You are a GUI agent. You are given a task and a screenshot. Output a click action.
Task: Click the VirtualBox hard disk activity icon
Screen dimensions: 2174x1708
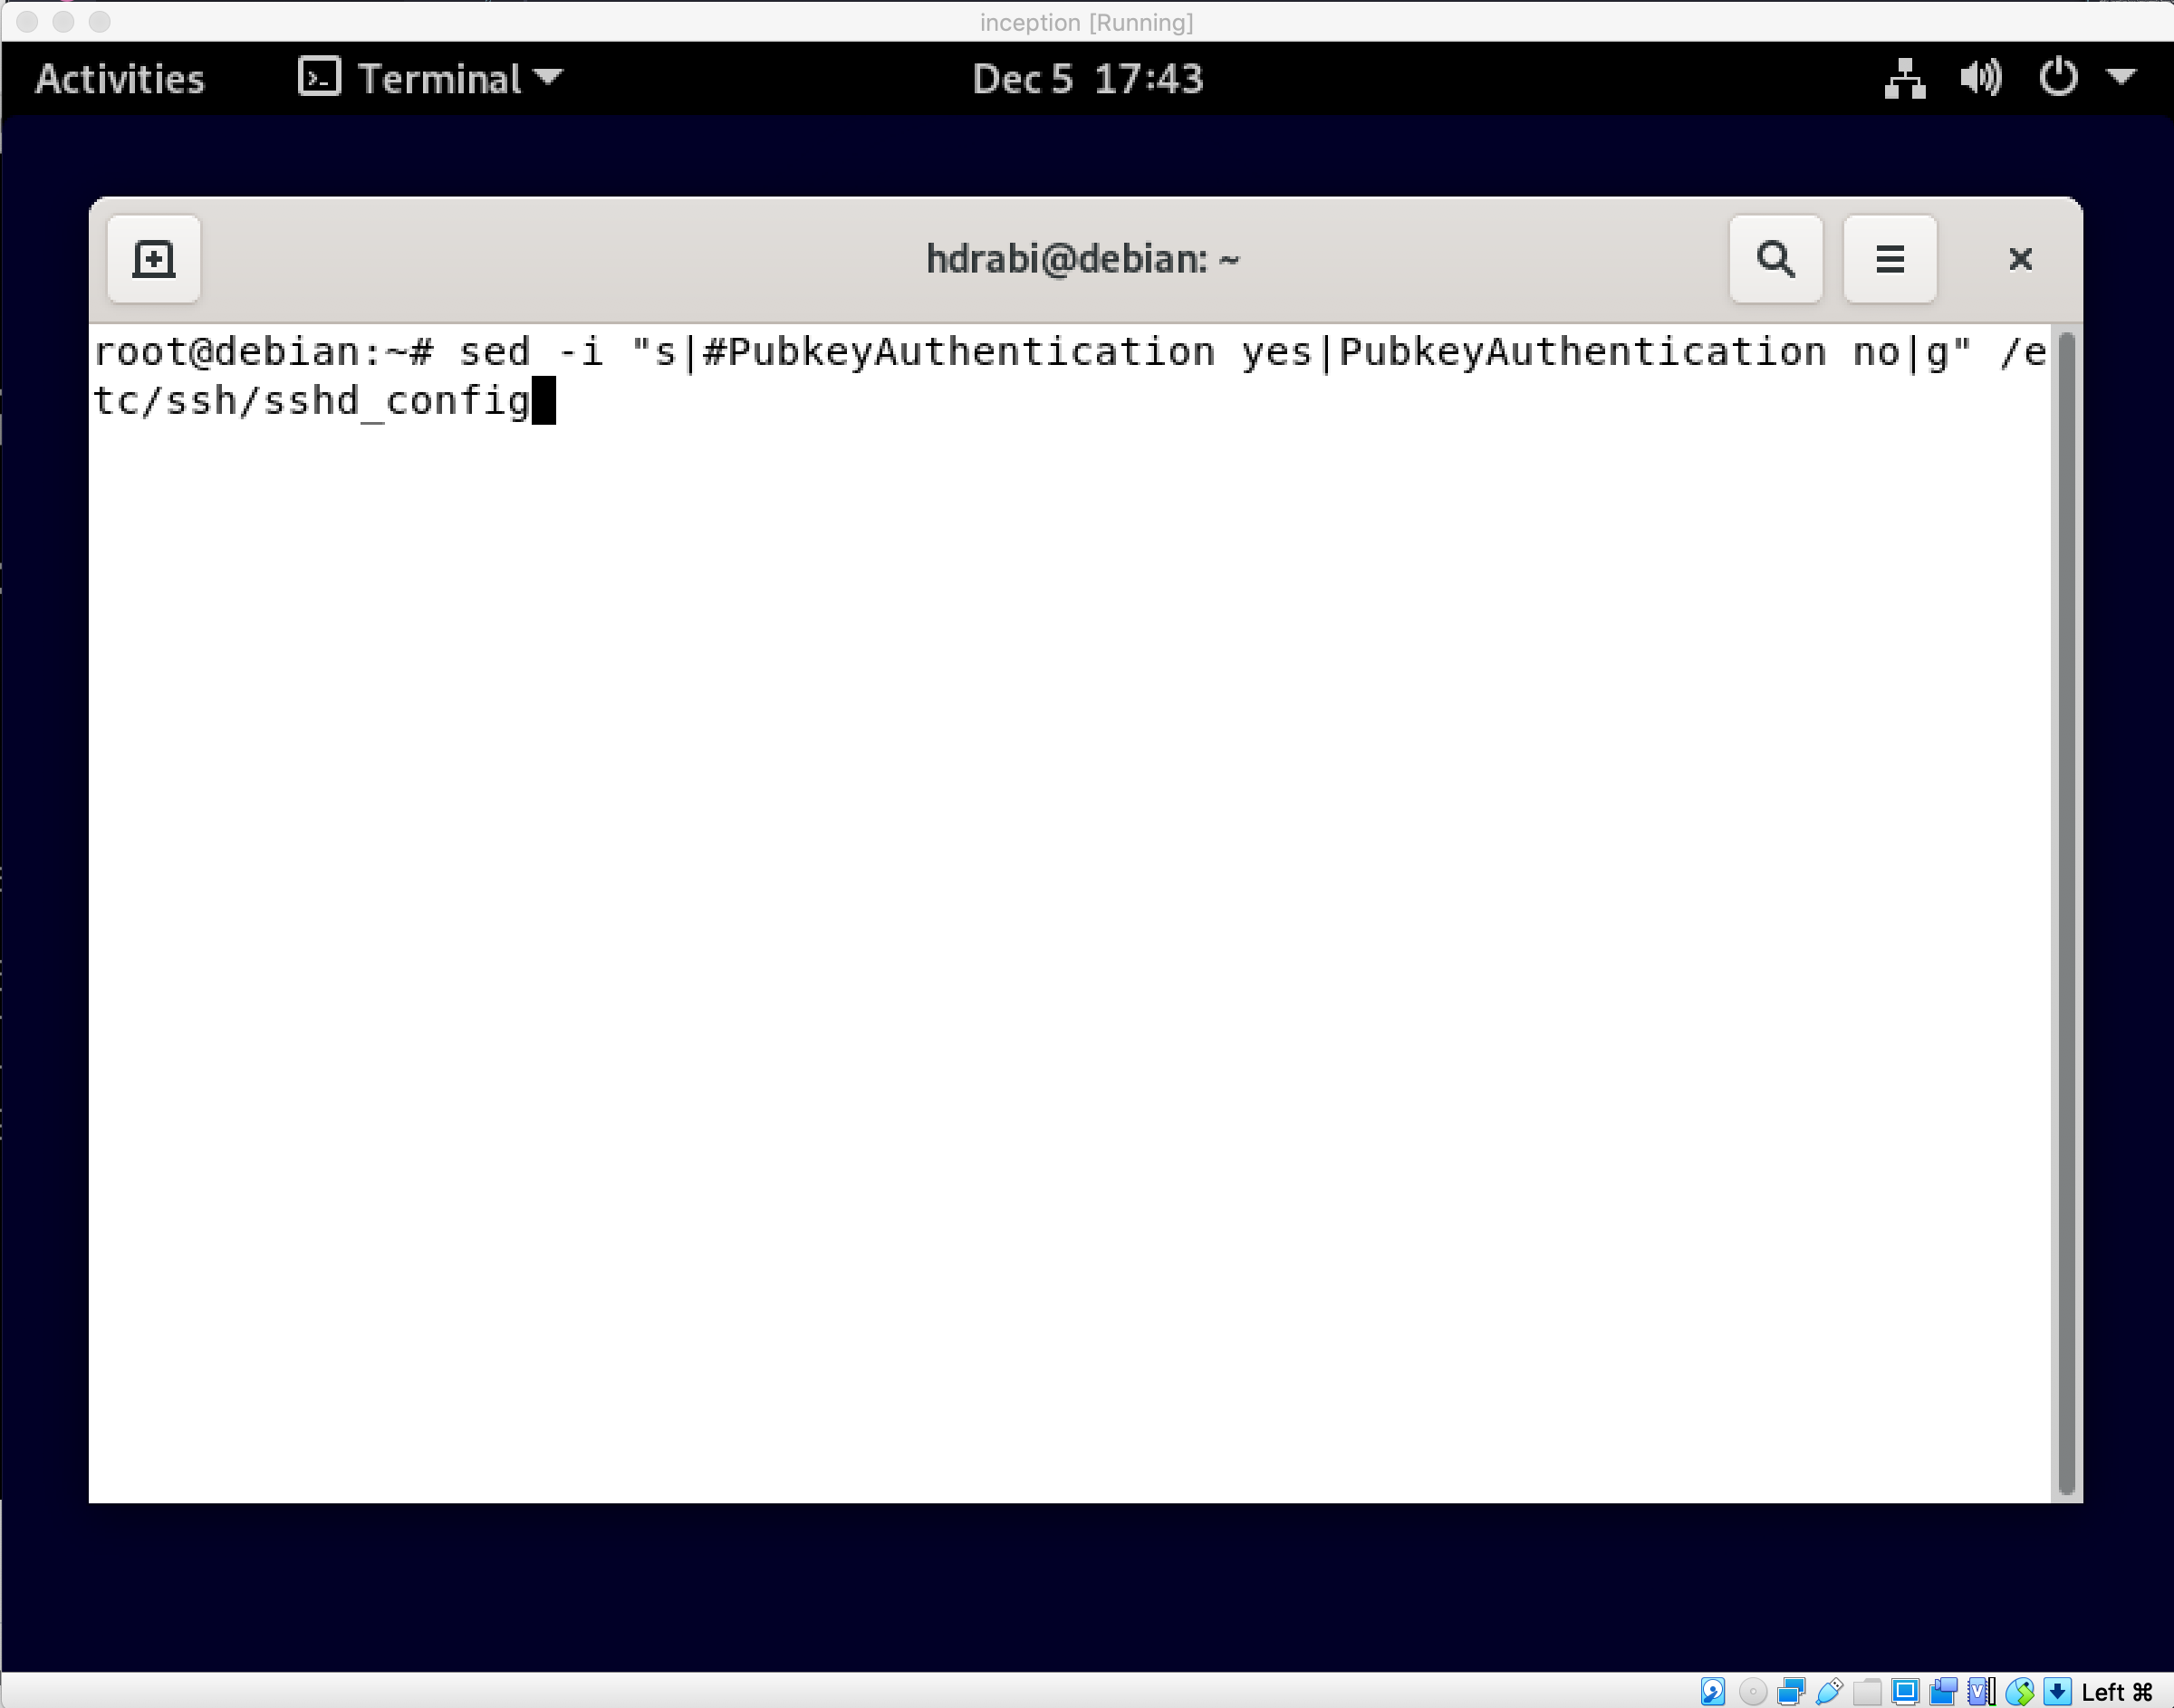click(x=1713, y=1691)
